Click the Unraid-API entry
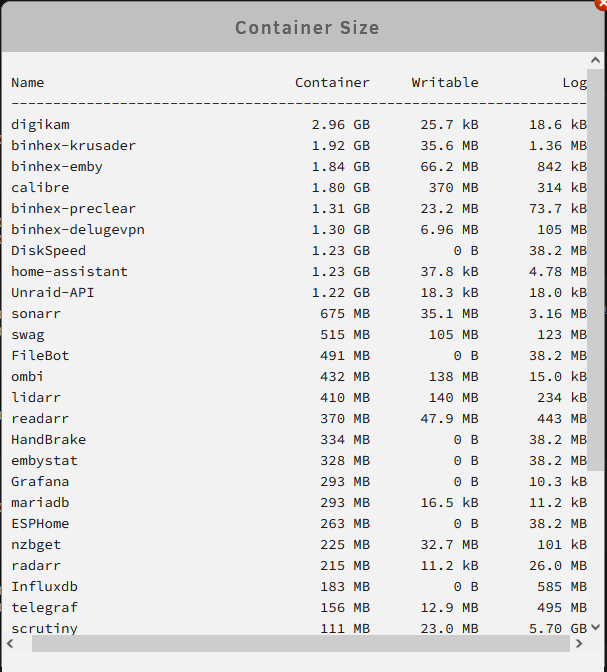607x672 pixels. tap(53, 293)
